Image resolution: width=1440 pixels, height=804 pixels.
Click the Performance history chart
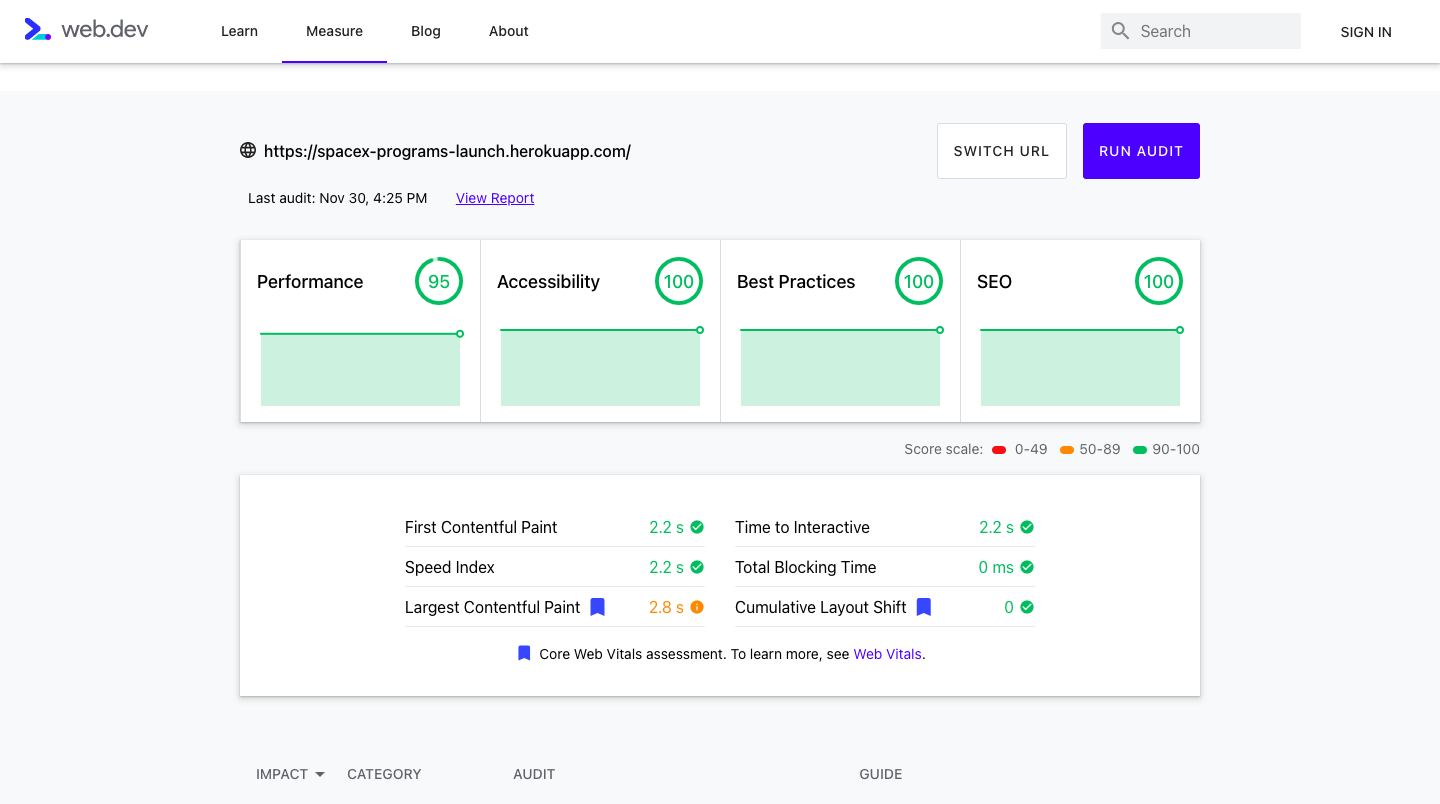360,368
